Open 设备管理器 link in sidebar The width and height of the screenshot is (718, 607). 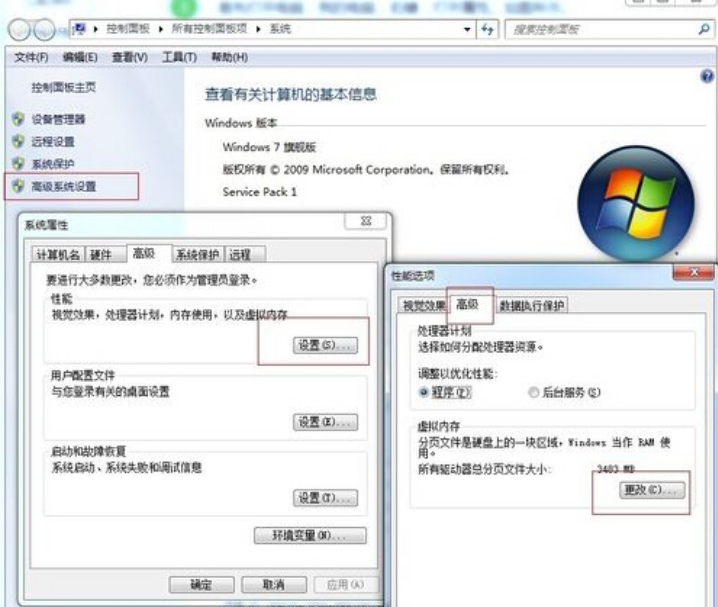[x=58, y=119]
